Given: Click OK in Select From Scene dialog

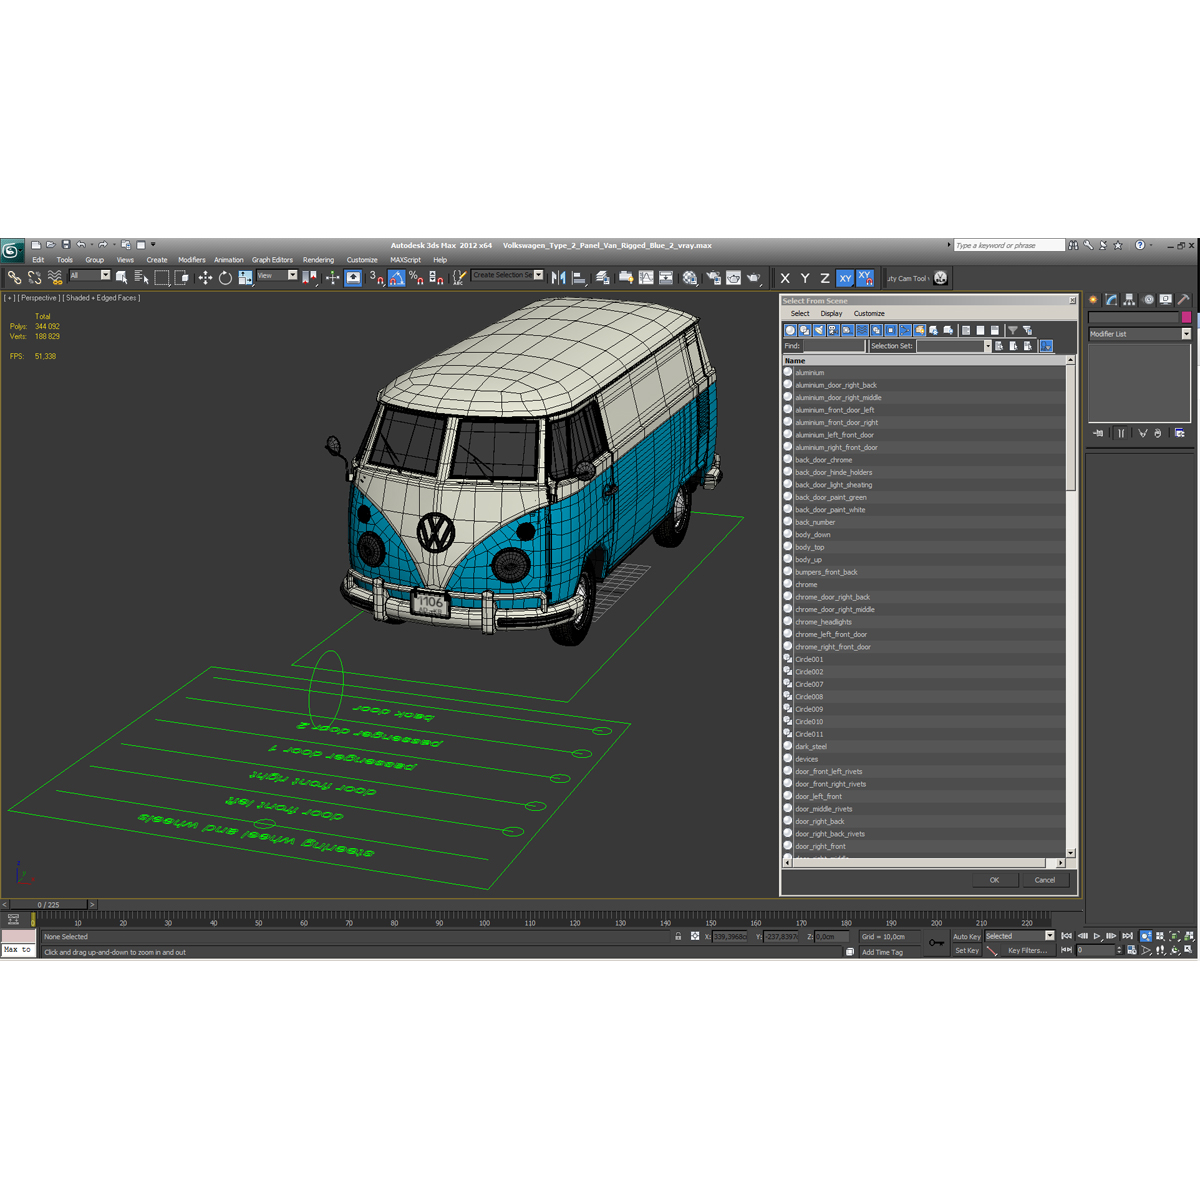Looking at the screenshot, I should point(994,880).
